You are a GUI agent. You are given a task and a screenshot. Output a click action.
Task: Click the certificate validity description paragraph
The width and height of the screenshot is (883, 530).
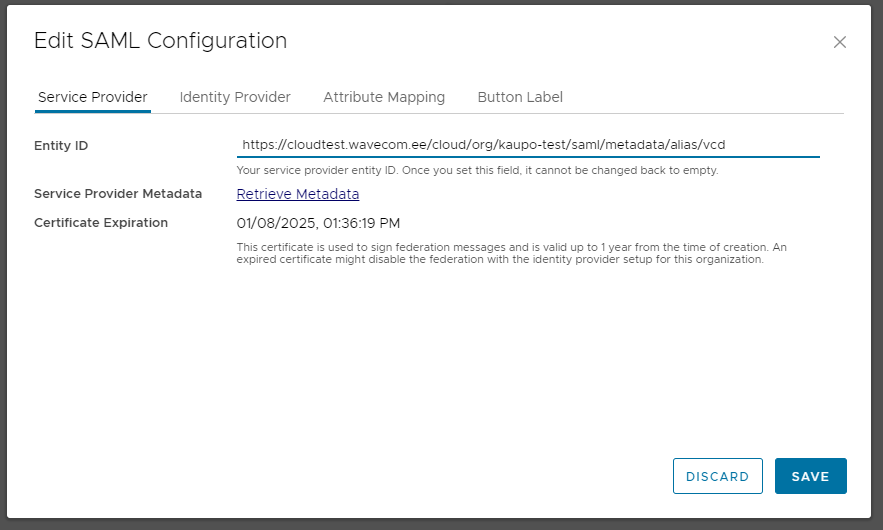[x=511, y=253]
